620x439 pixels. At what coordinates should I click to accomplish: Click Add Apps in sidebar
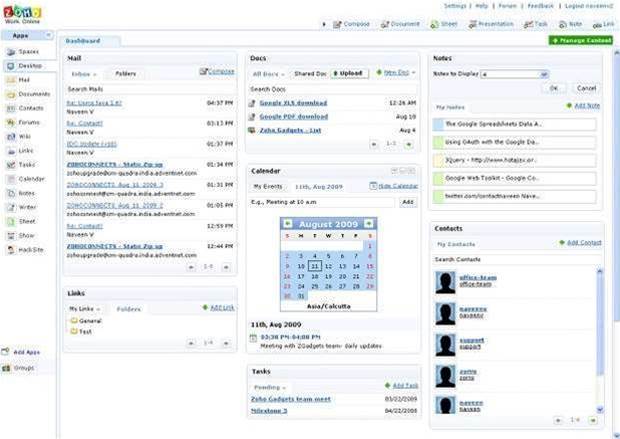[21, 352]
